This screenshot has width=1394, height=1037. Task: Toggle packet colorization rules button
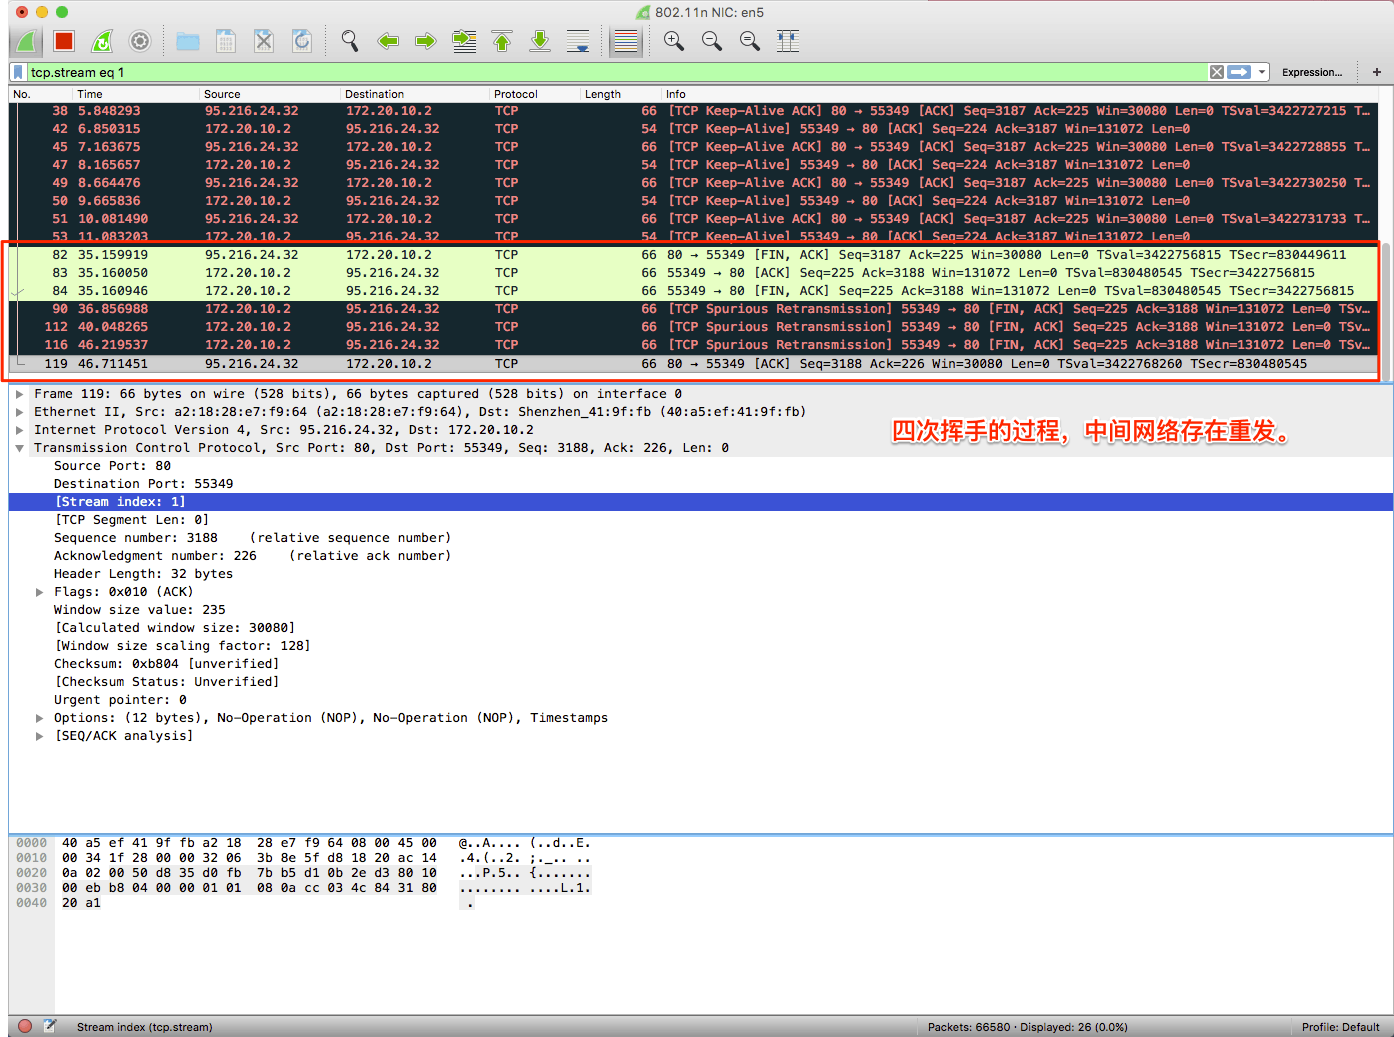pyautogui.click(x=626, y=41)
